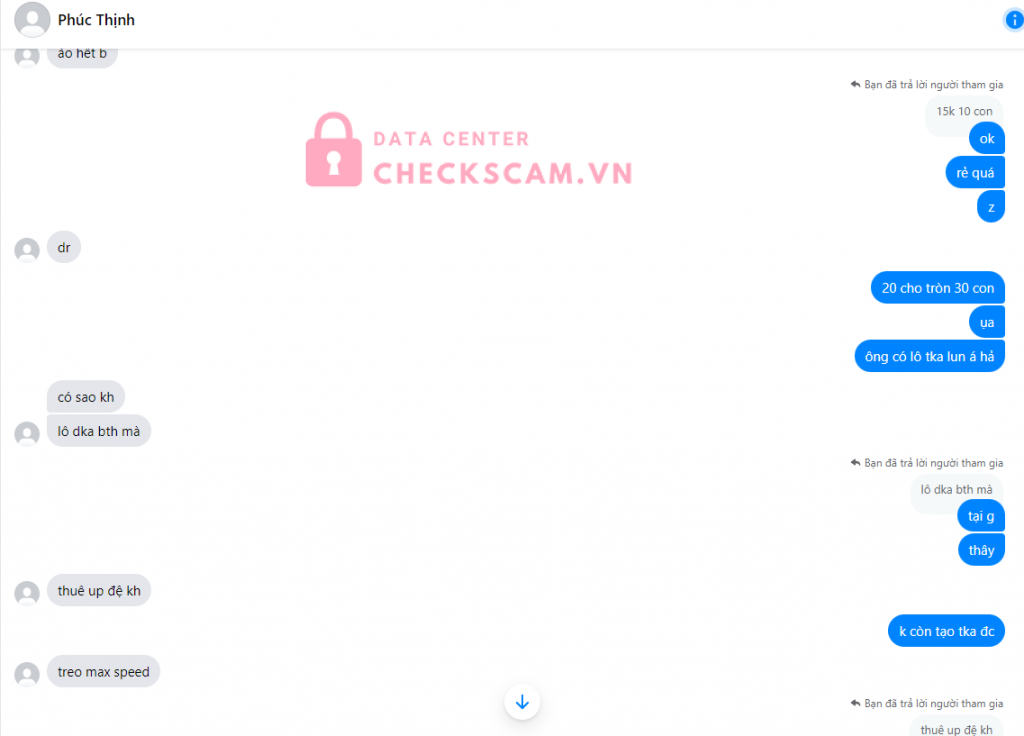Select the '20 cho tròn 30 con' message

point(937,288)
